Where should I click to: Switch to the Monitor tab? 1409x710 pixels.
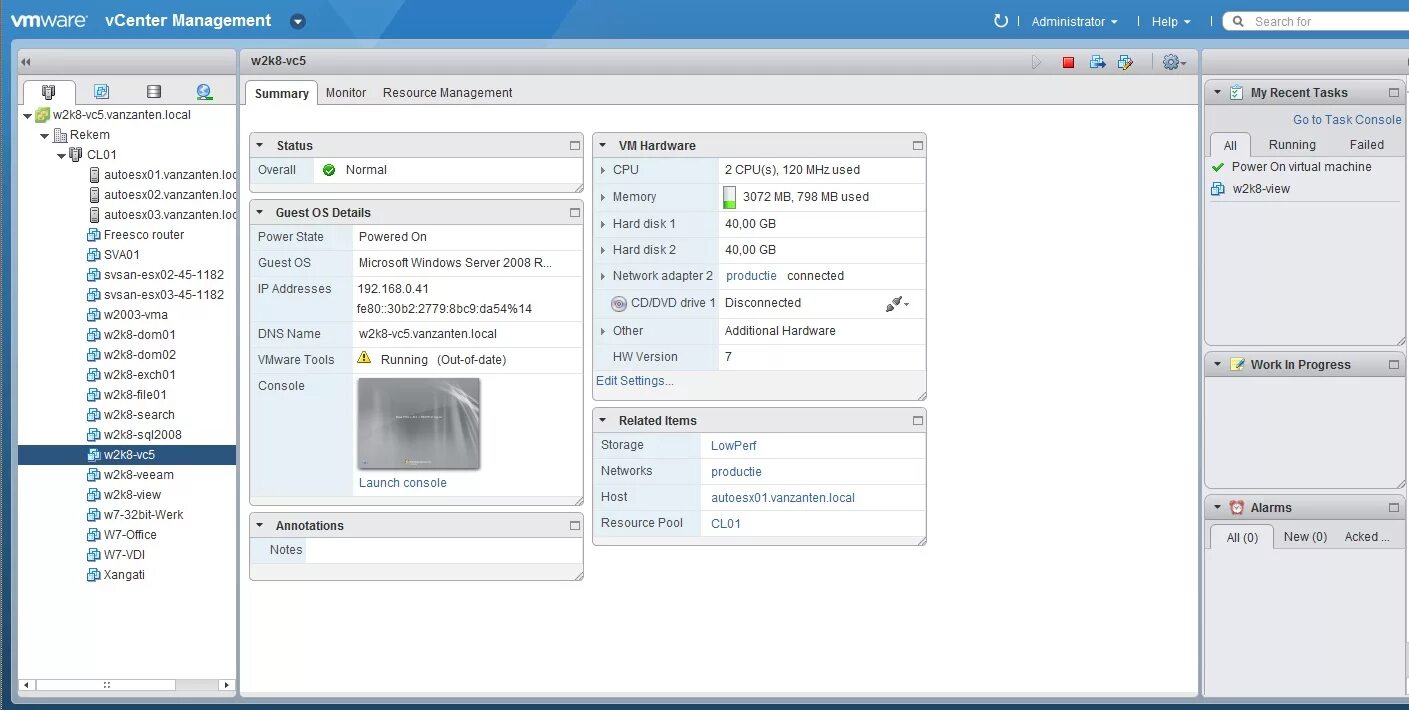click(x=346, y=92)
